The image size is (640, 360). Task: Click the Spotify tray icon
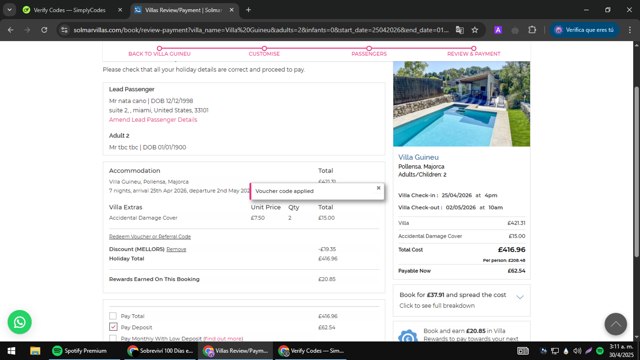(600, 351)
